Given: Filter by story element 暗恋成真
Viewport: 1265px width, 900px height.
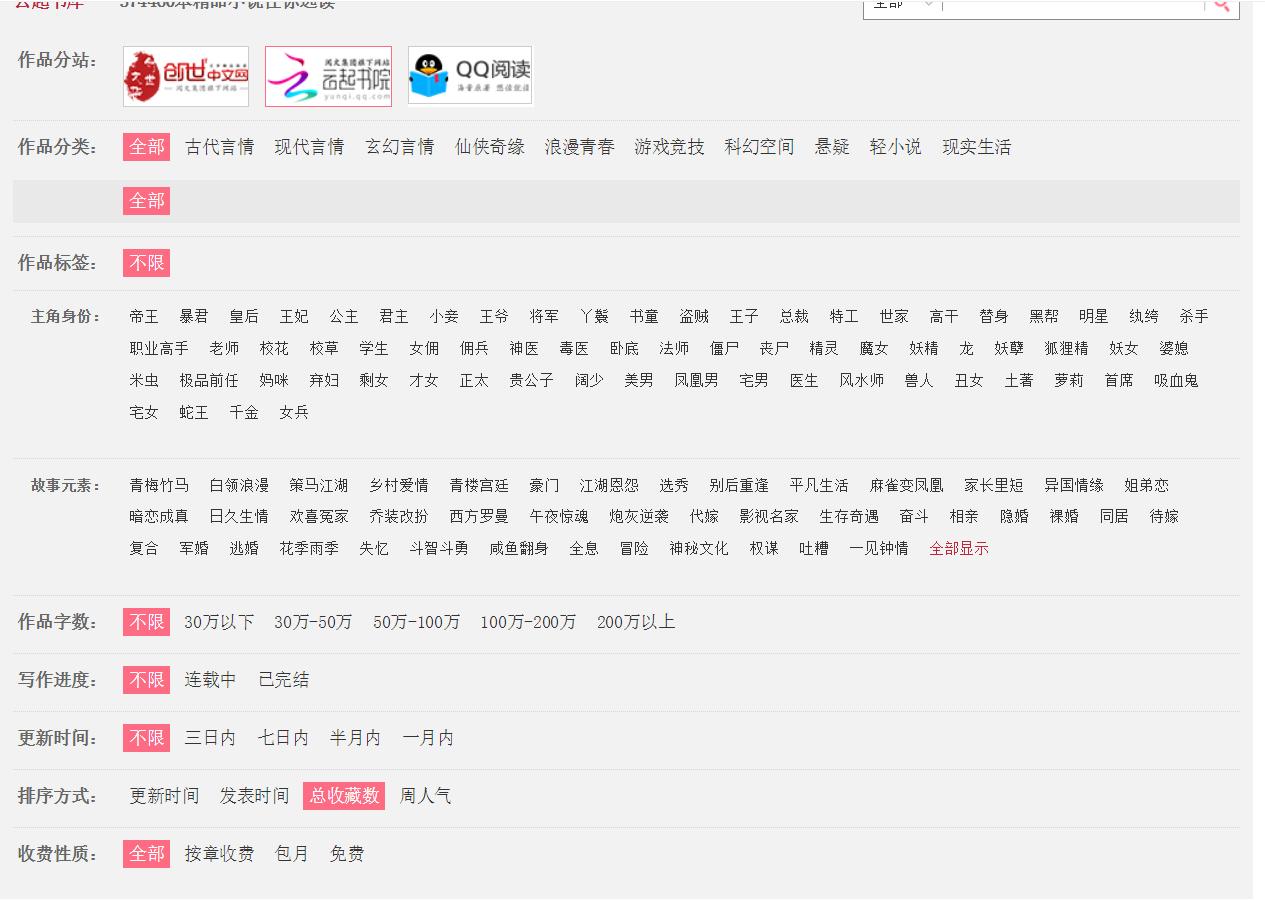Looking at the screenshot, I should [159, 516].
